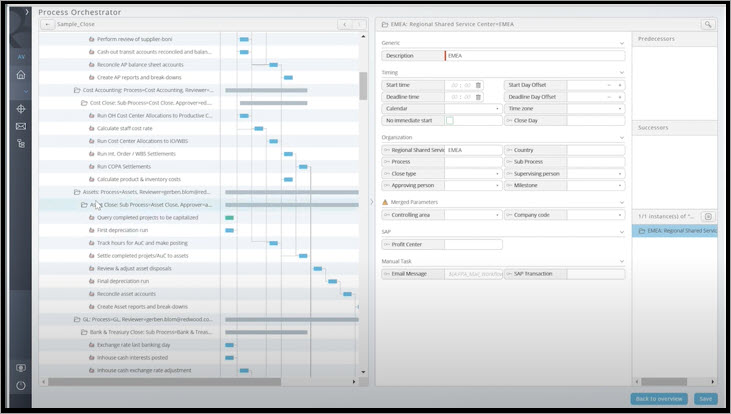Expand the left navigation sidebar chevron
The width and height of the screenshot is (731, 414).
click(27, 12)
